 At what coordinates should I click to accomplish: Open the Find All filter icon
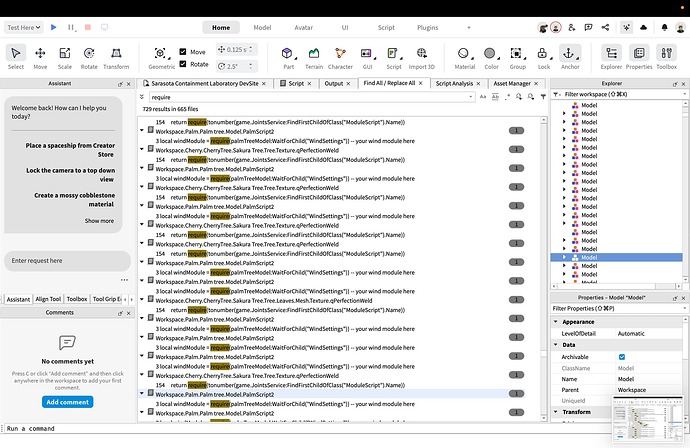pyautogui.click(x=543, y=96)
